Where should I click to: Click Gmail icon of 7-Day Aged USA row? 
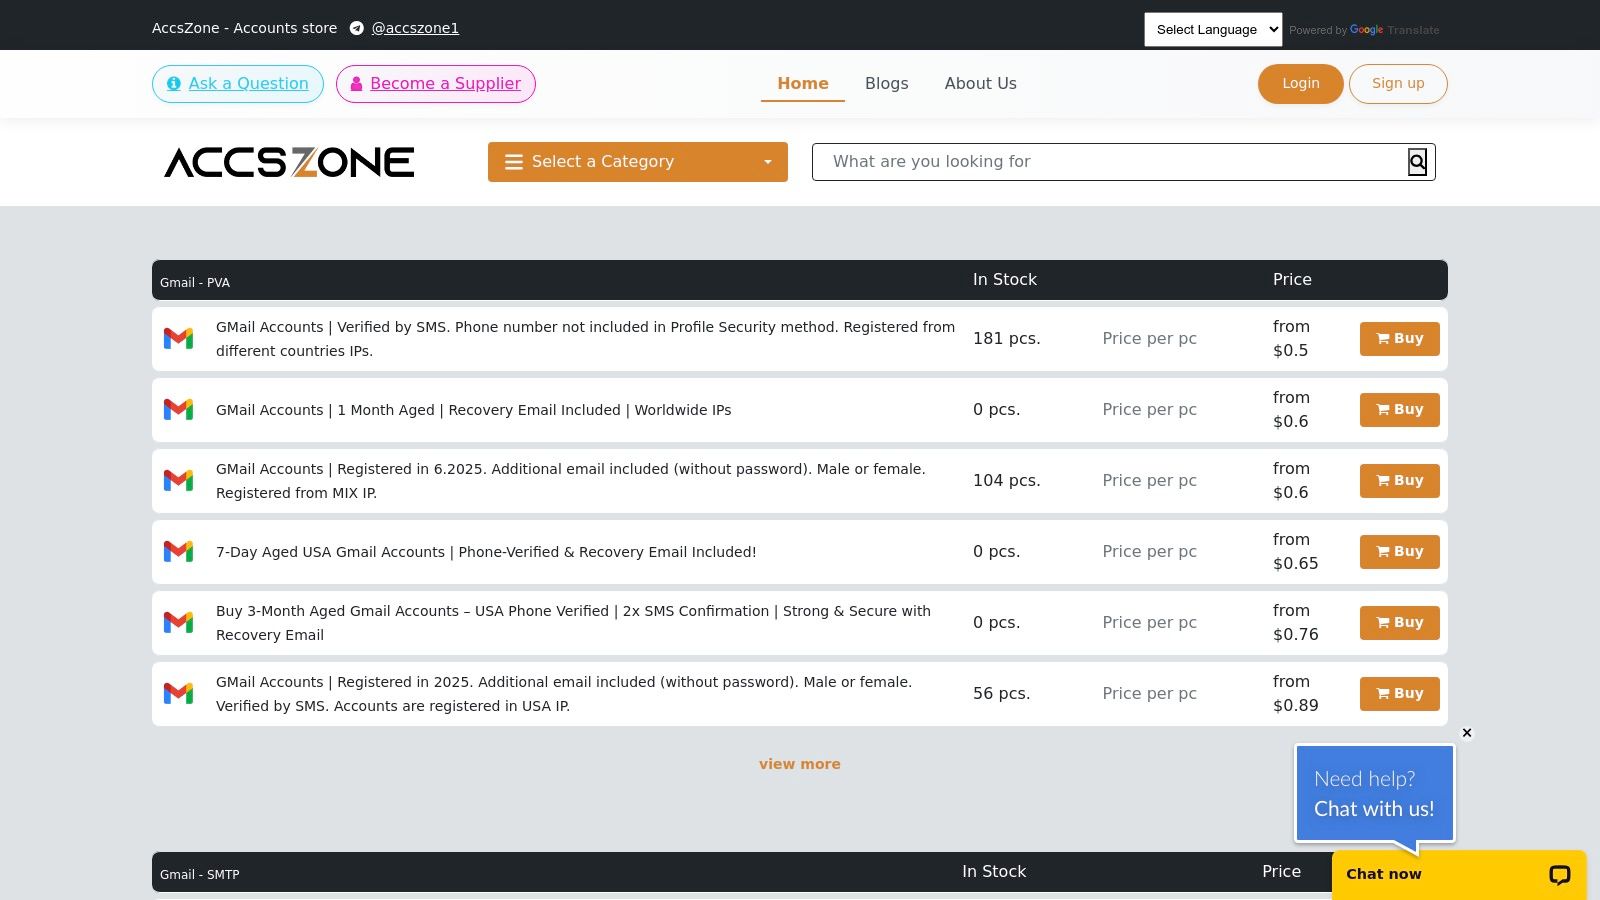178,552
